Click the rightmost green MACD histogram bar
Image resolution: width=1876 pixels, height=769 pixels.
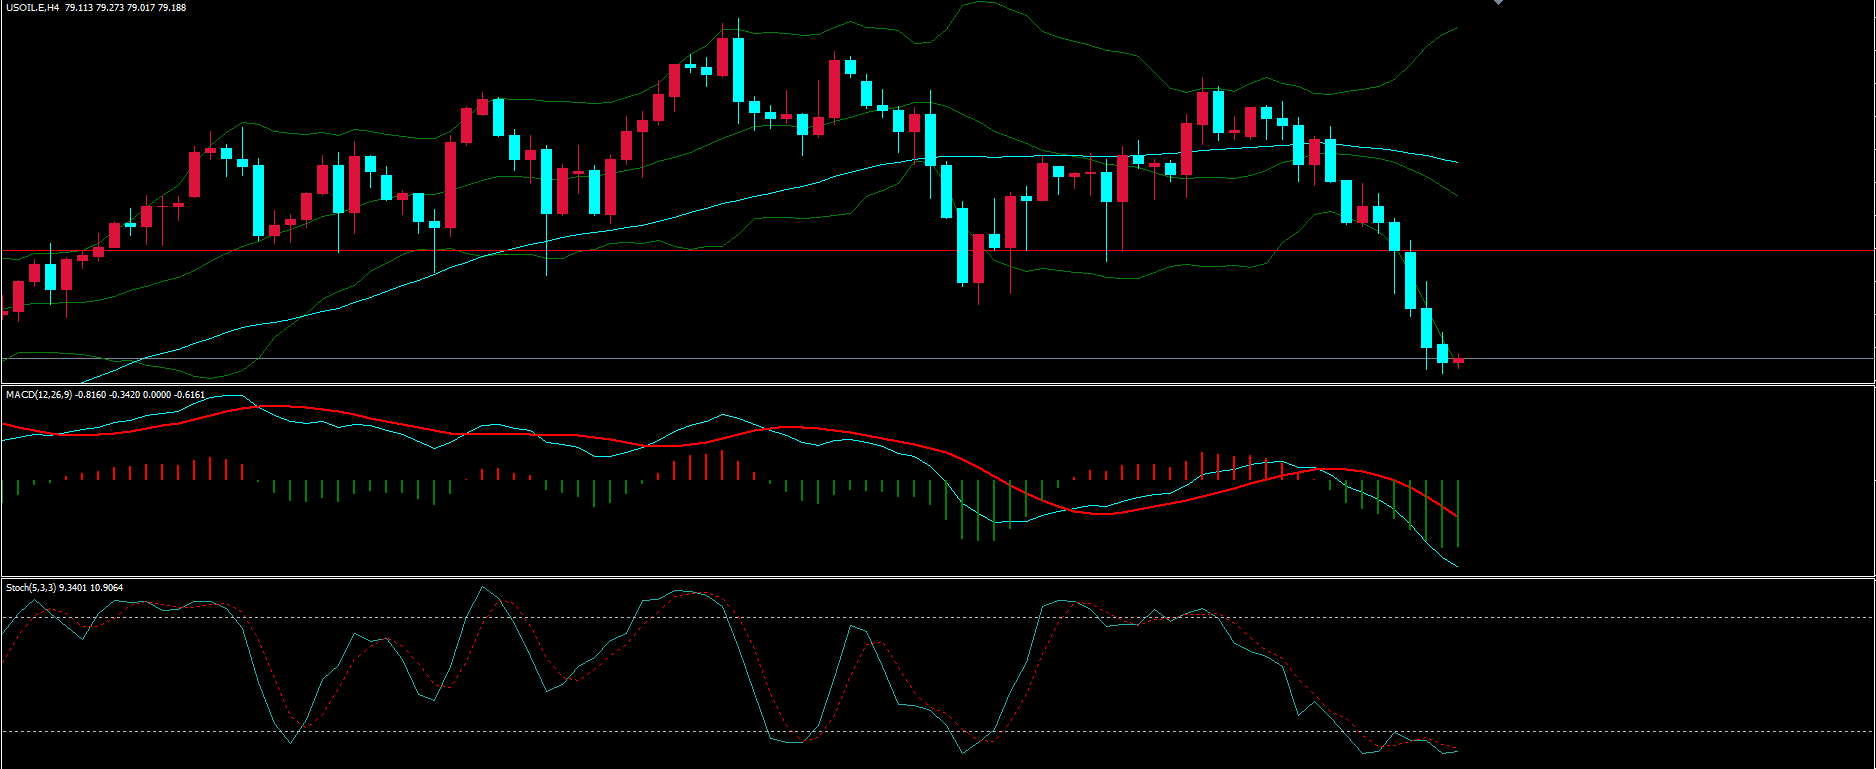point(1458,513)
